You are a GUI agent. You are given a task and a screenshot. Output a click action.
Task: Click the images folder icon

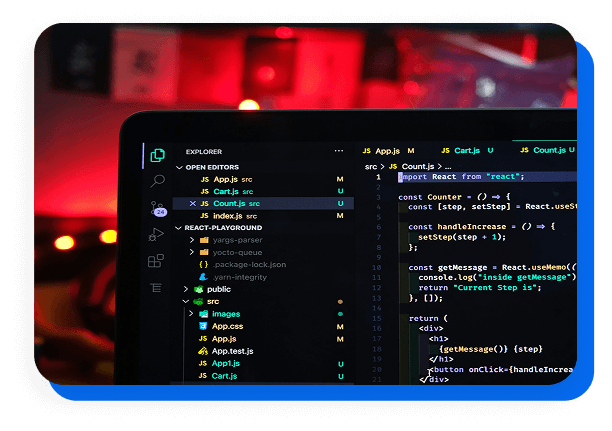click(x=203, y=313)
